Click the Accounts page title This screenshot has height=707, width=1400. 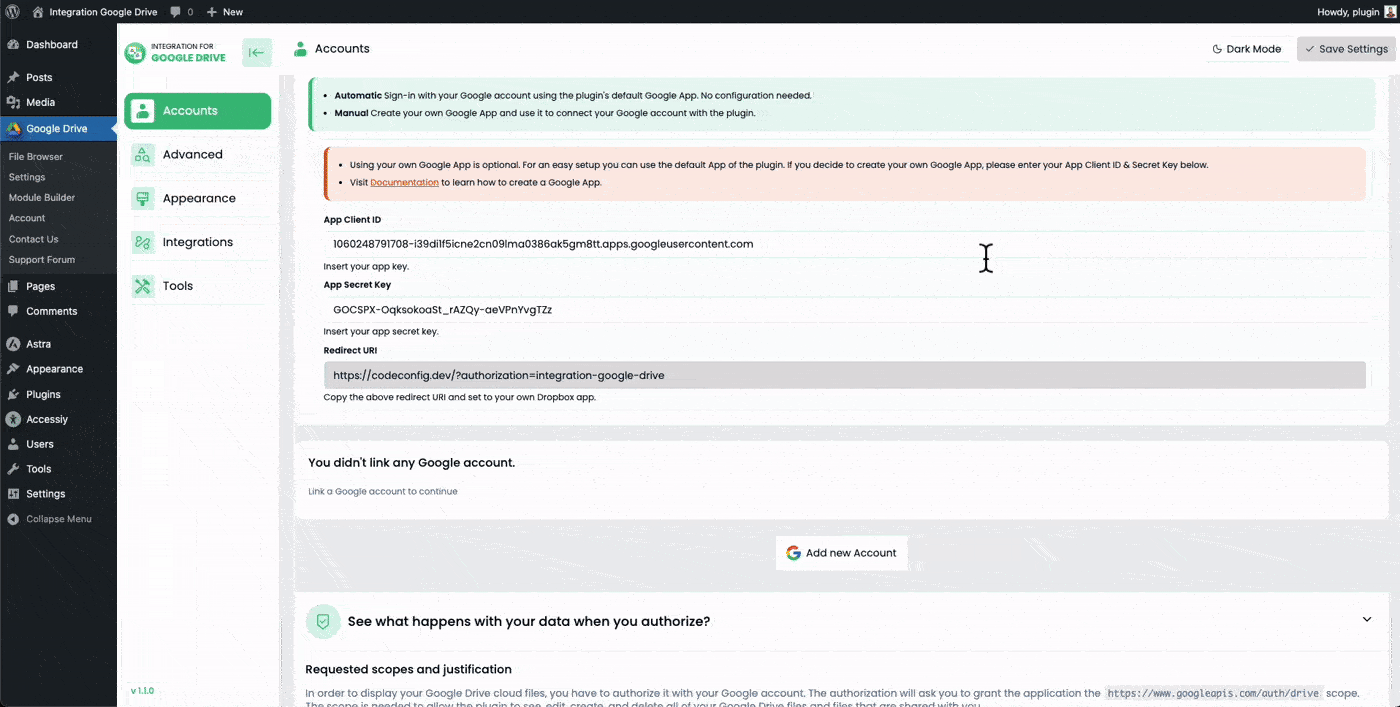point(342,48)
